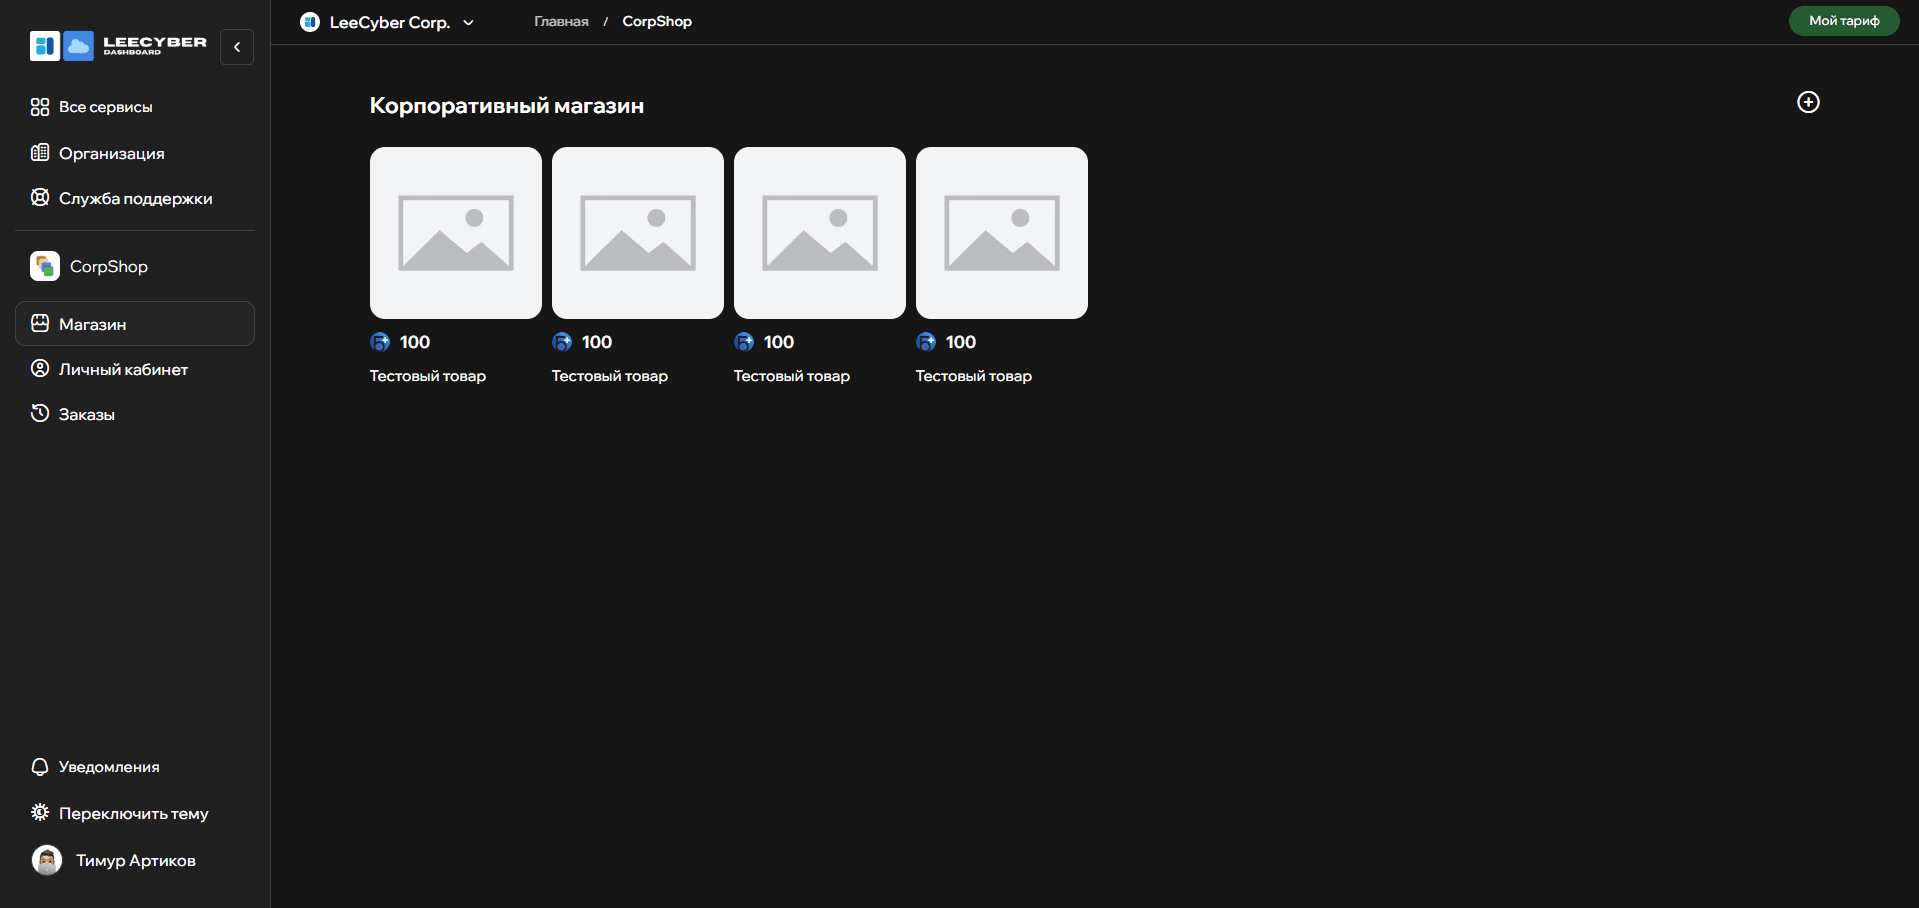Click the CorpShop breadcrumb
Viewport: 1919px width, 908px height.
click(x=657, y=22)
